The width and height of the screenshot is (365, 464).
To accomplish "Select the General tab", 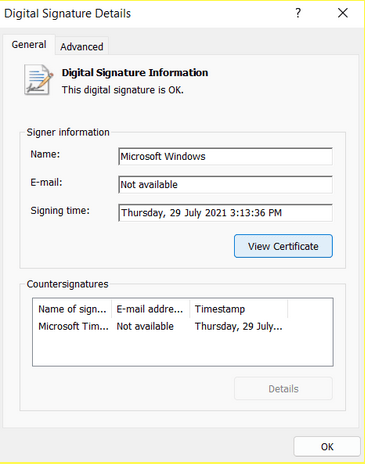I will (29, 44).
